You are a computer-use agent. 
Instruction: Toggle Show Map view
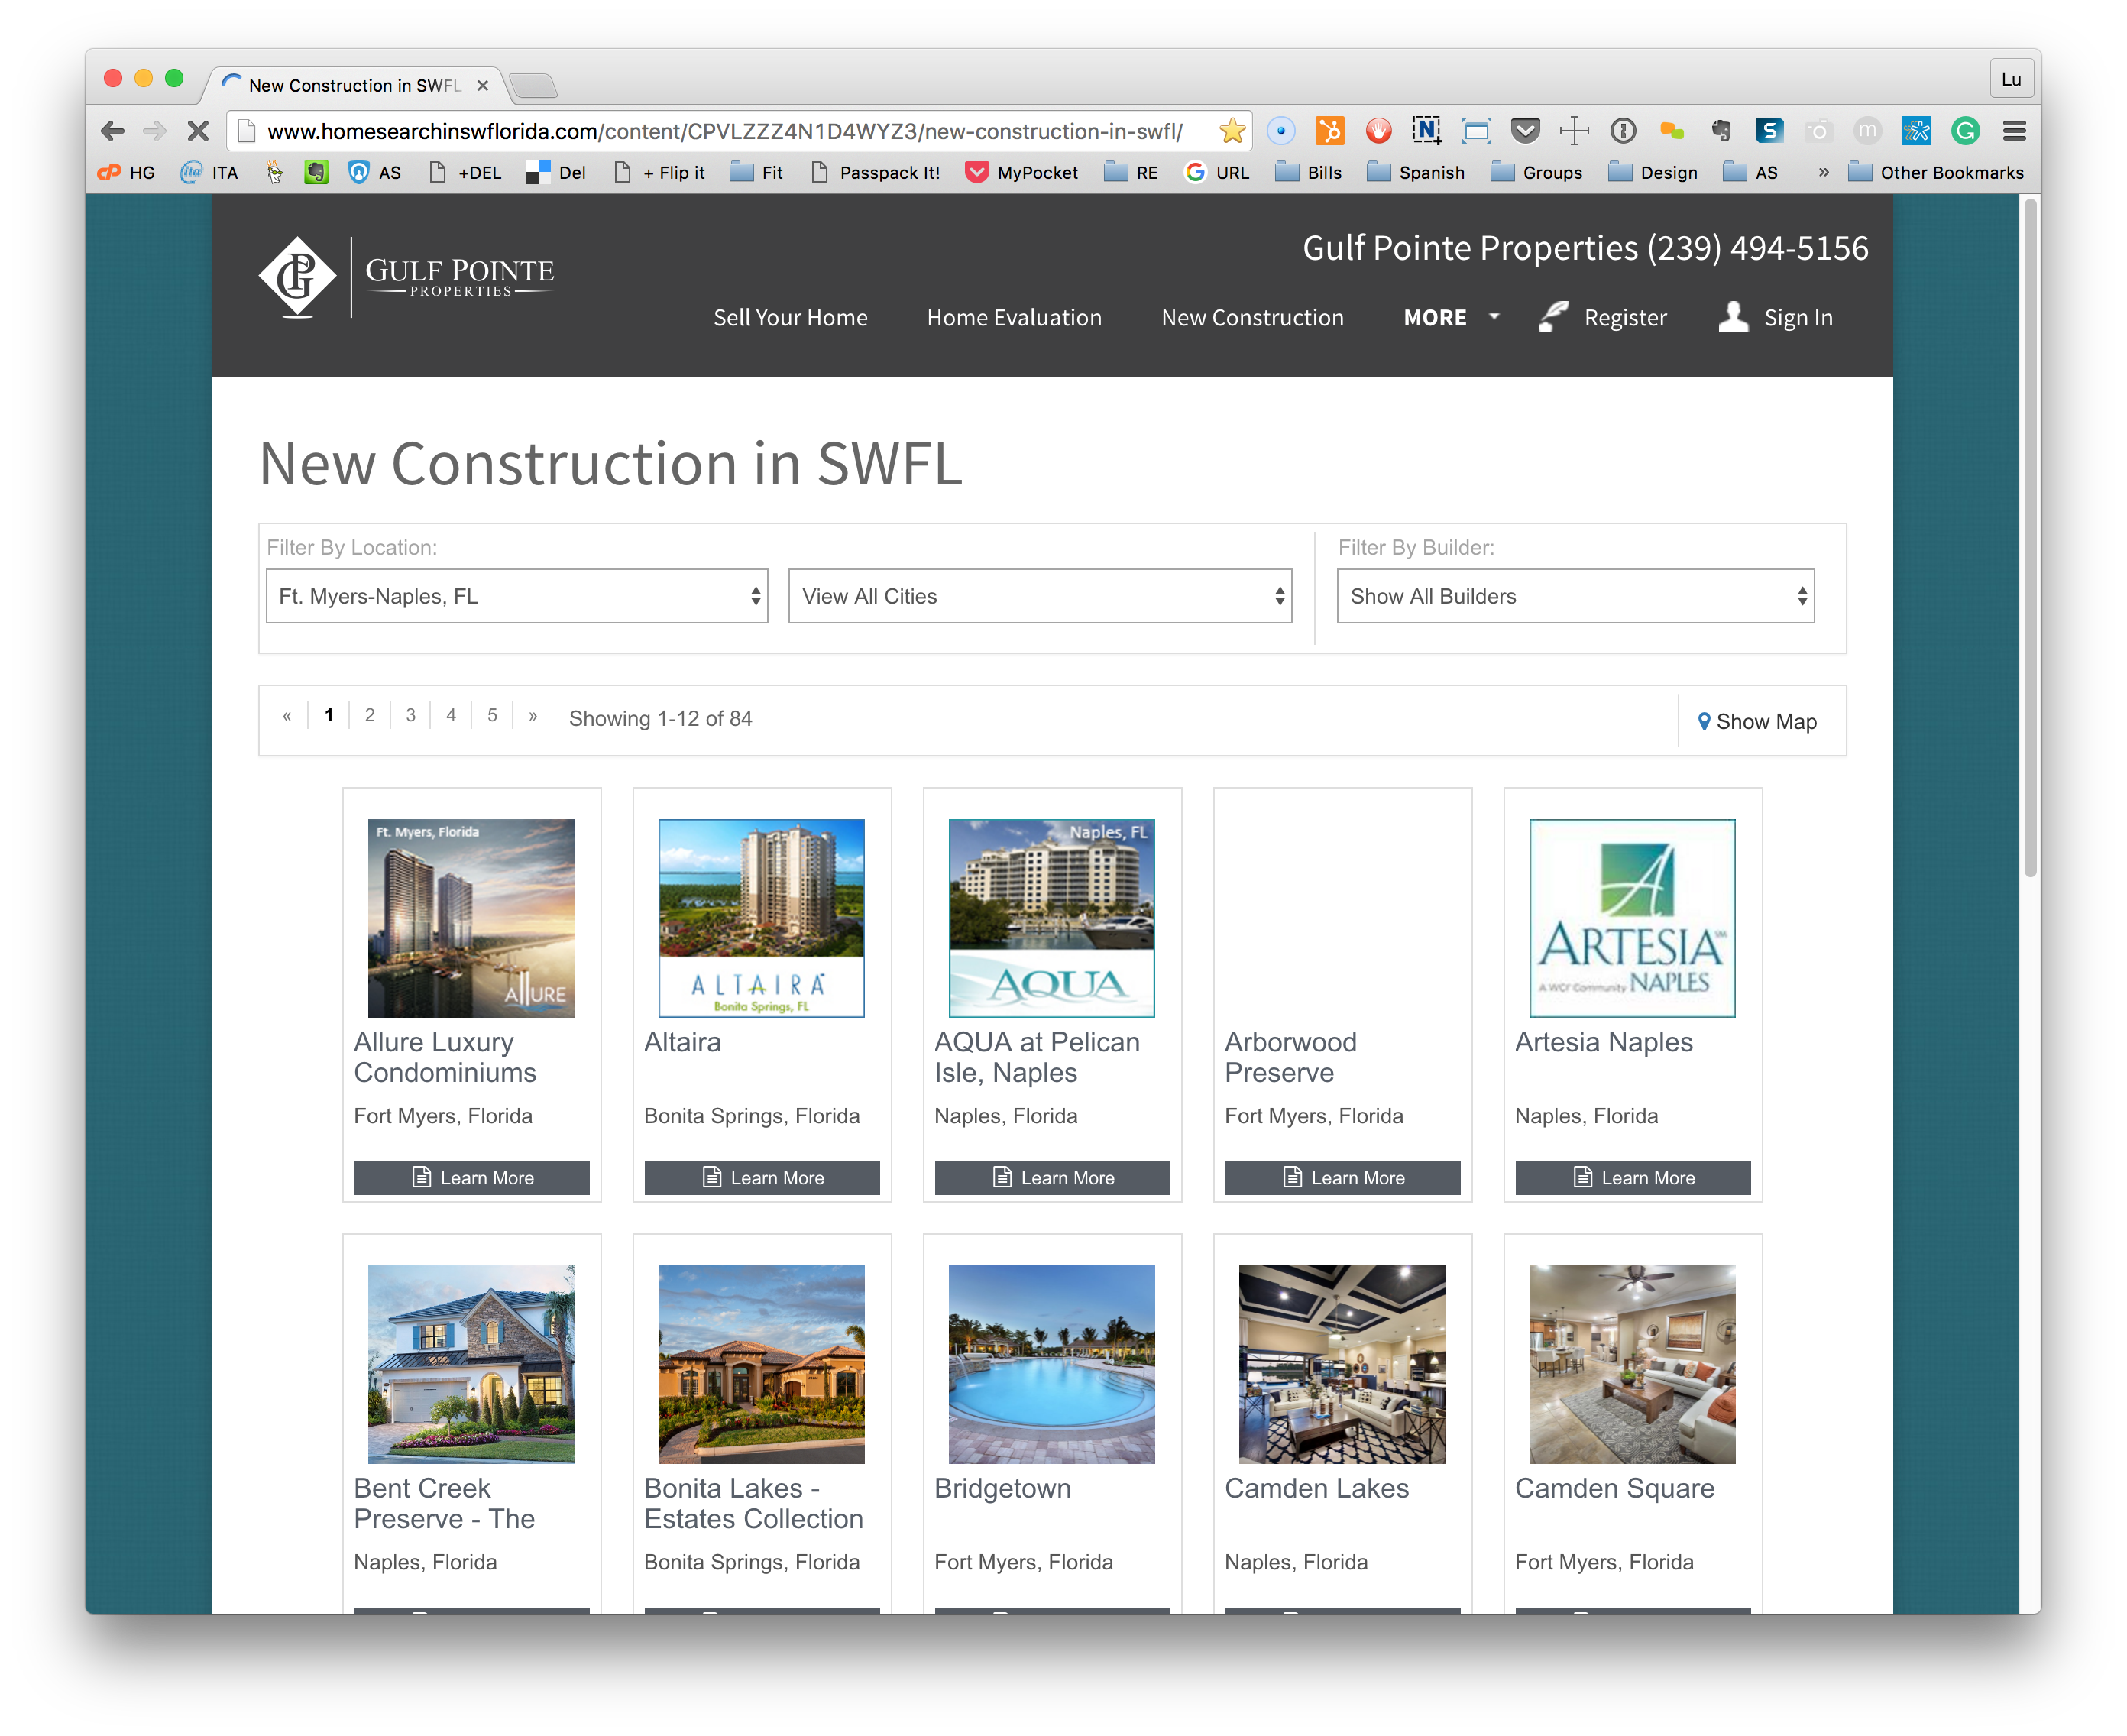tap(1757, 721)
